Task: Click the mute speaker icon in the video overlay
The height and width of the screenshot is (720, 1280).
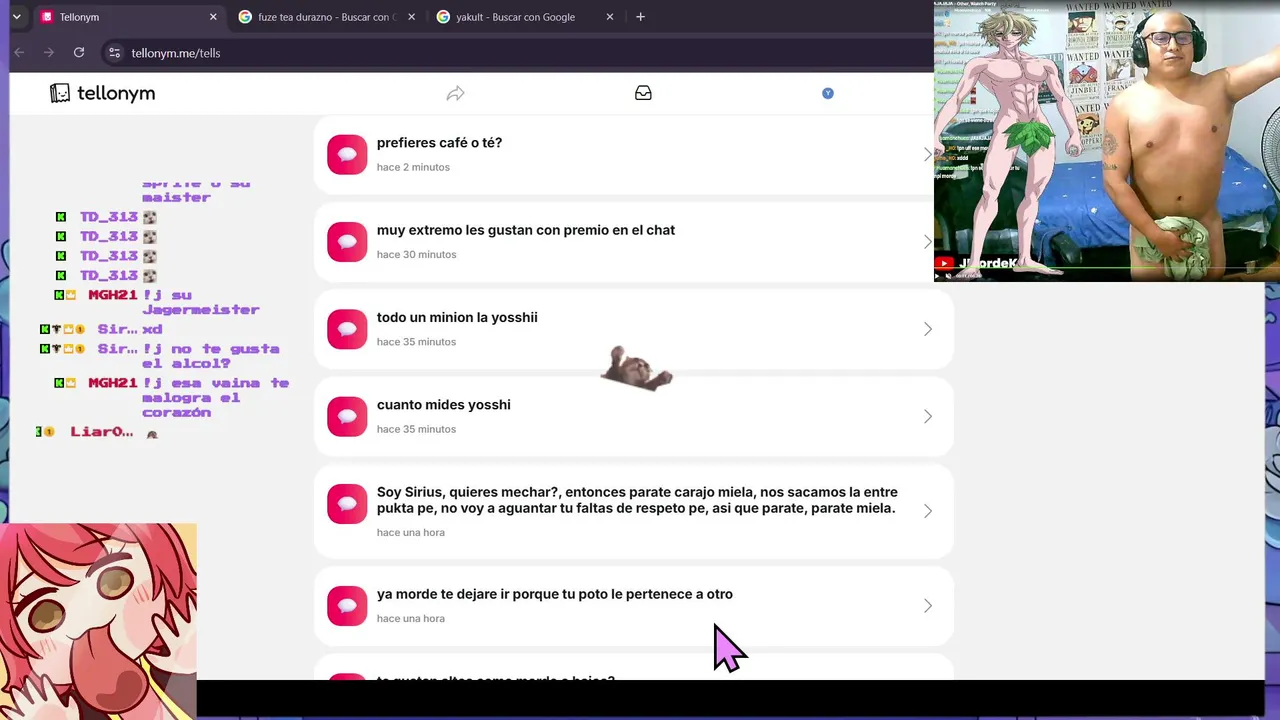Action: pyautogui.click(x=949, y=276)
